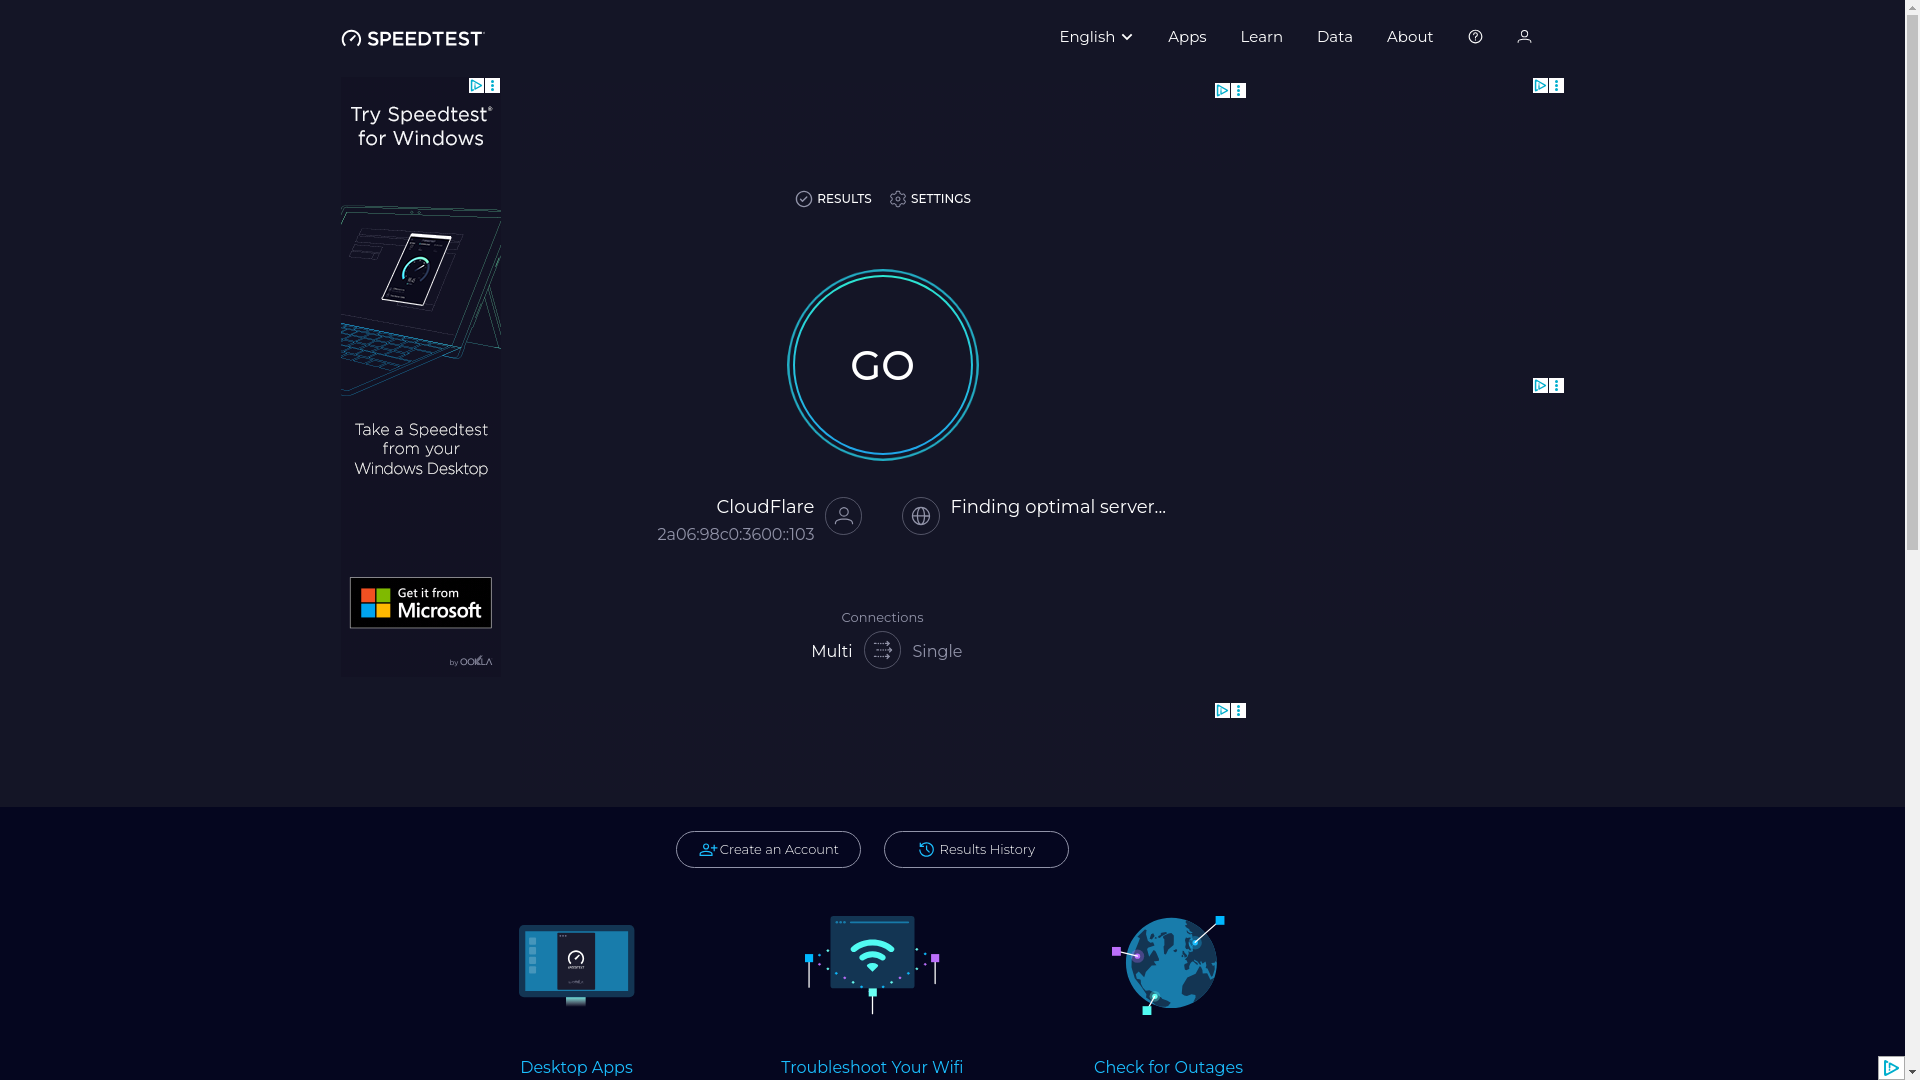
Task: Open the Learn menu
Action: pos(1261,37)
